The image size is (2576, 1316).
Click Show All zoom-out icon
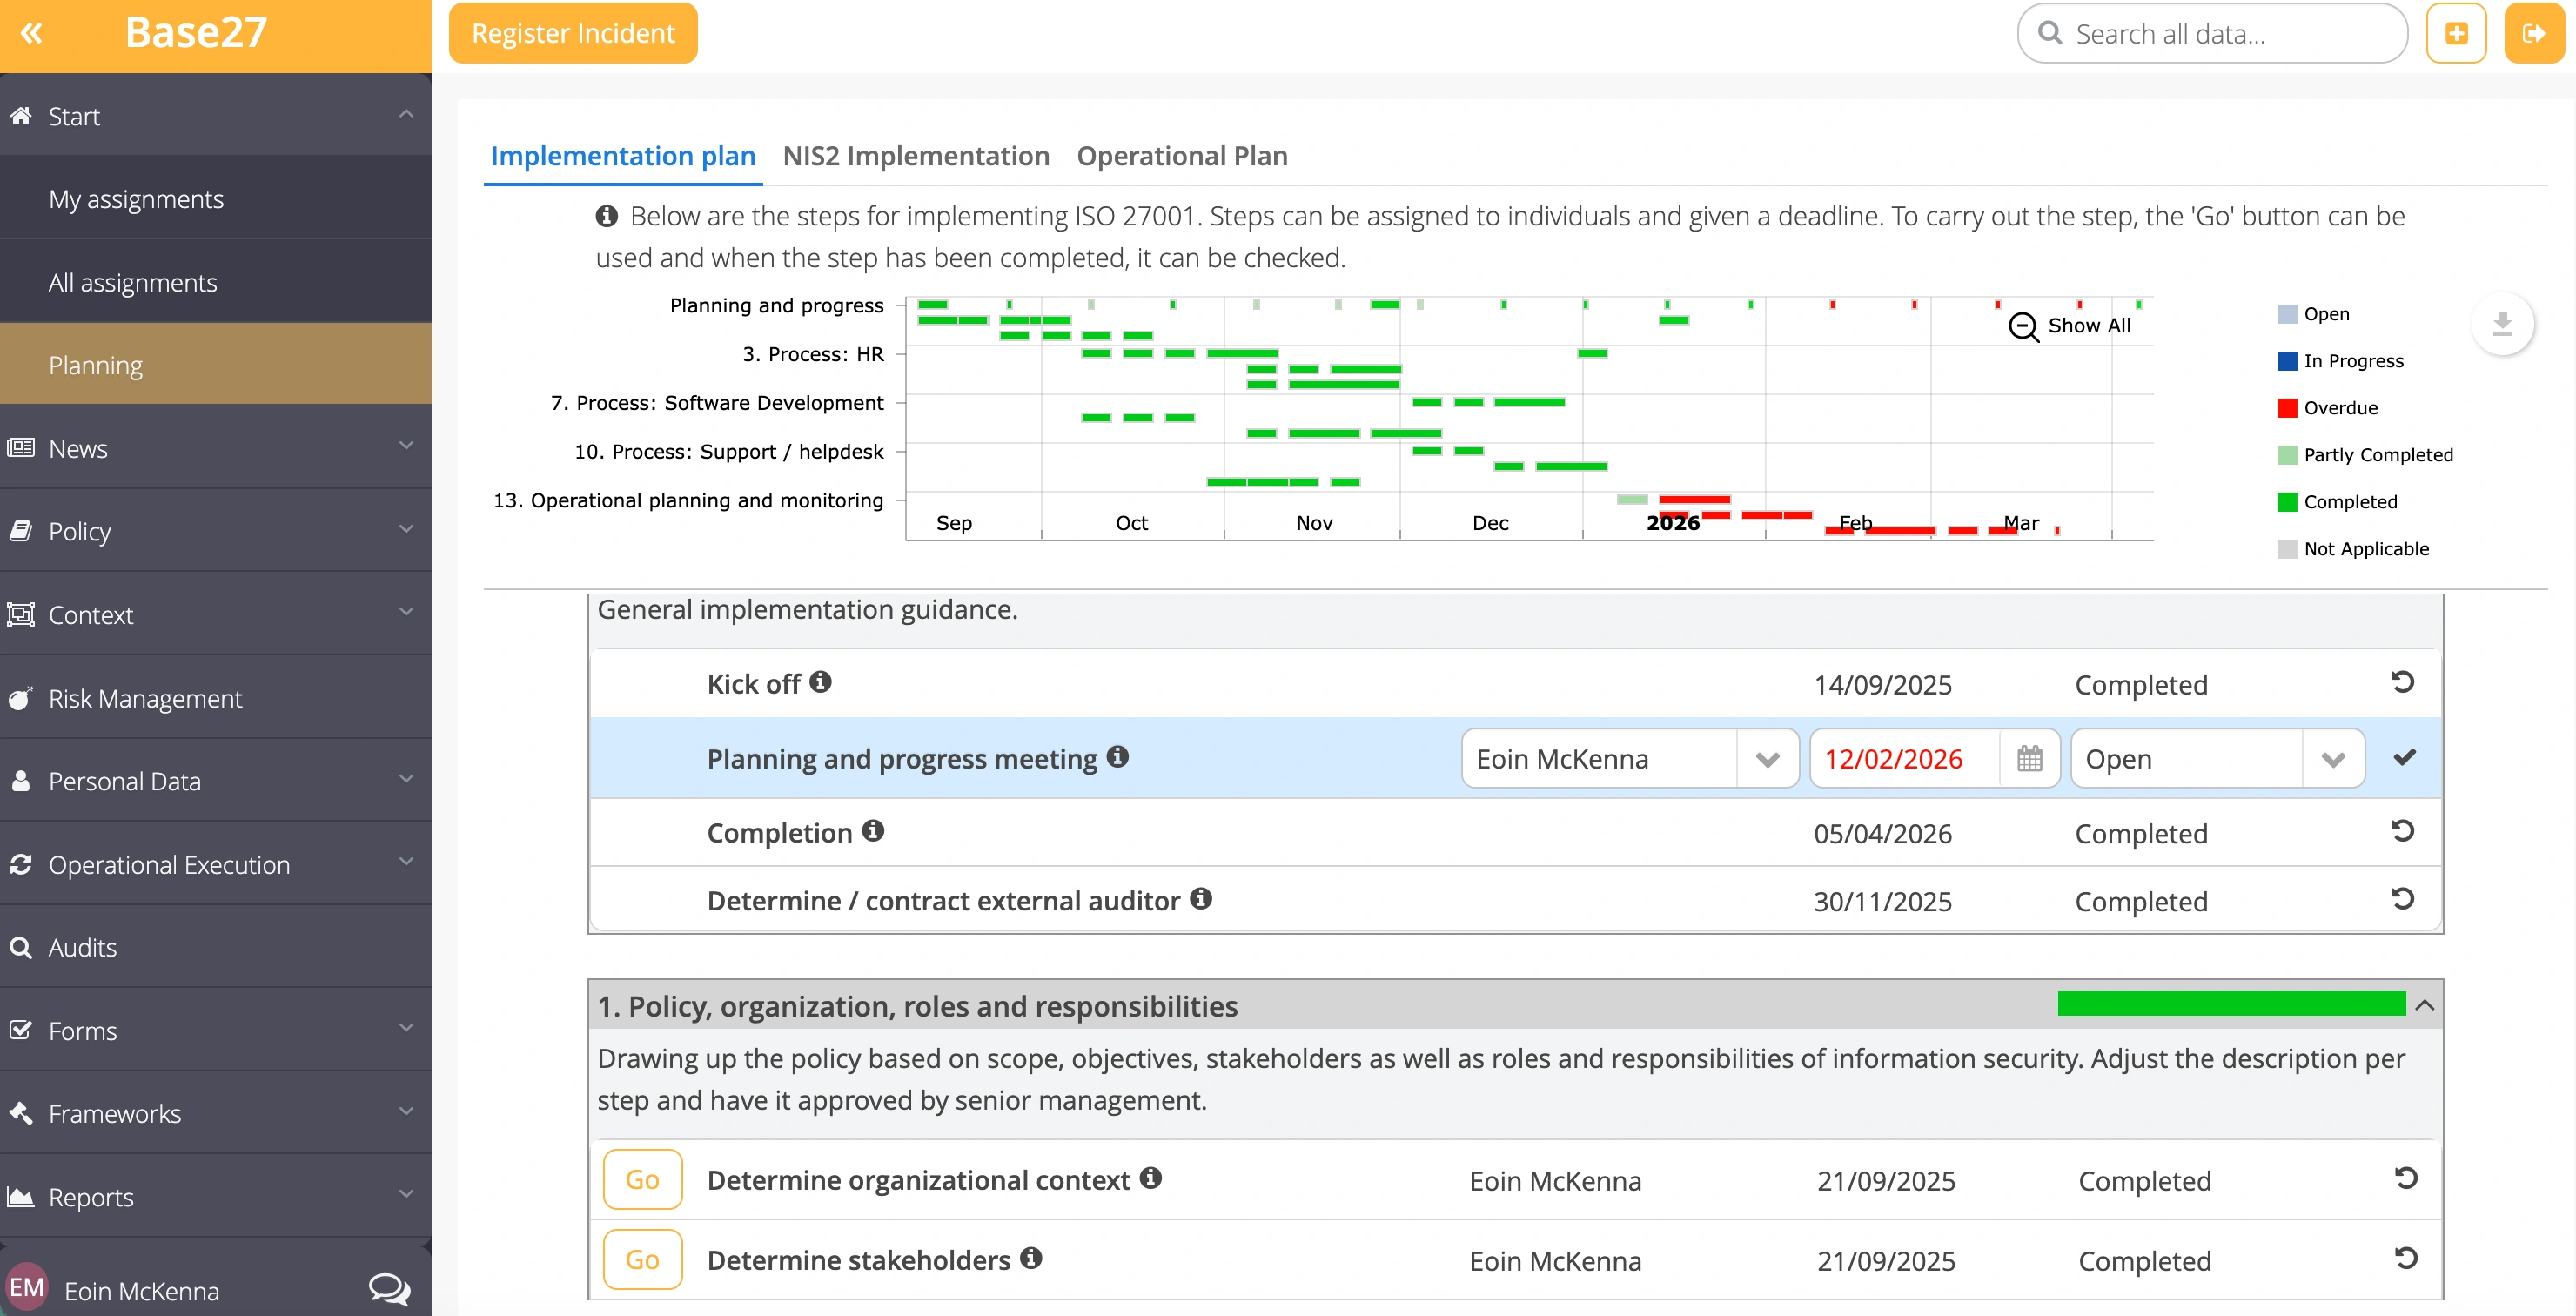[x=2023, y=326]
